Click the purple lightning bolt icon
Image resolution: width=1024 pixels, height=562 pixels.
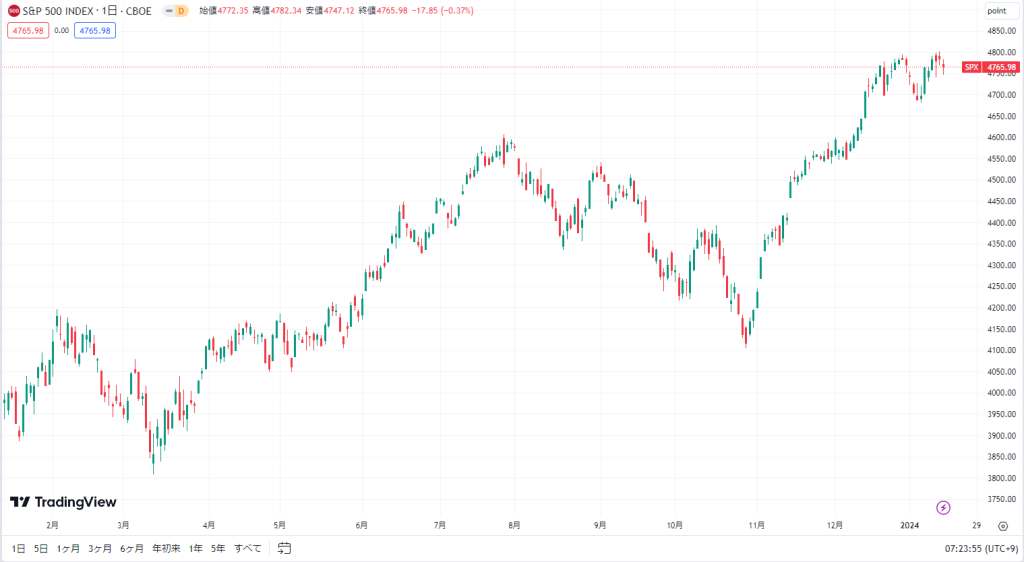(943, 507)
